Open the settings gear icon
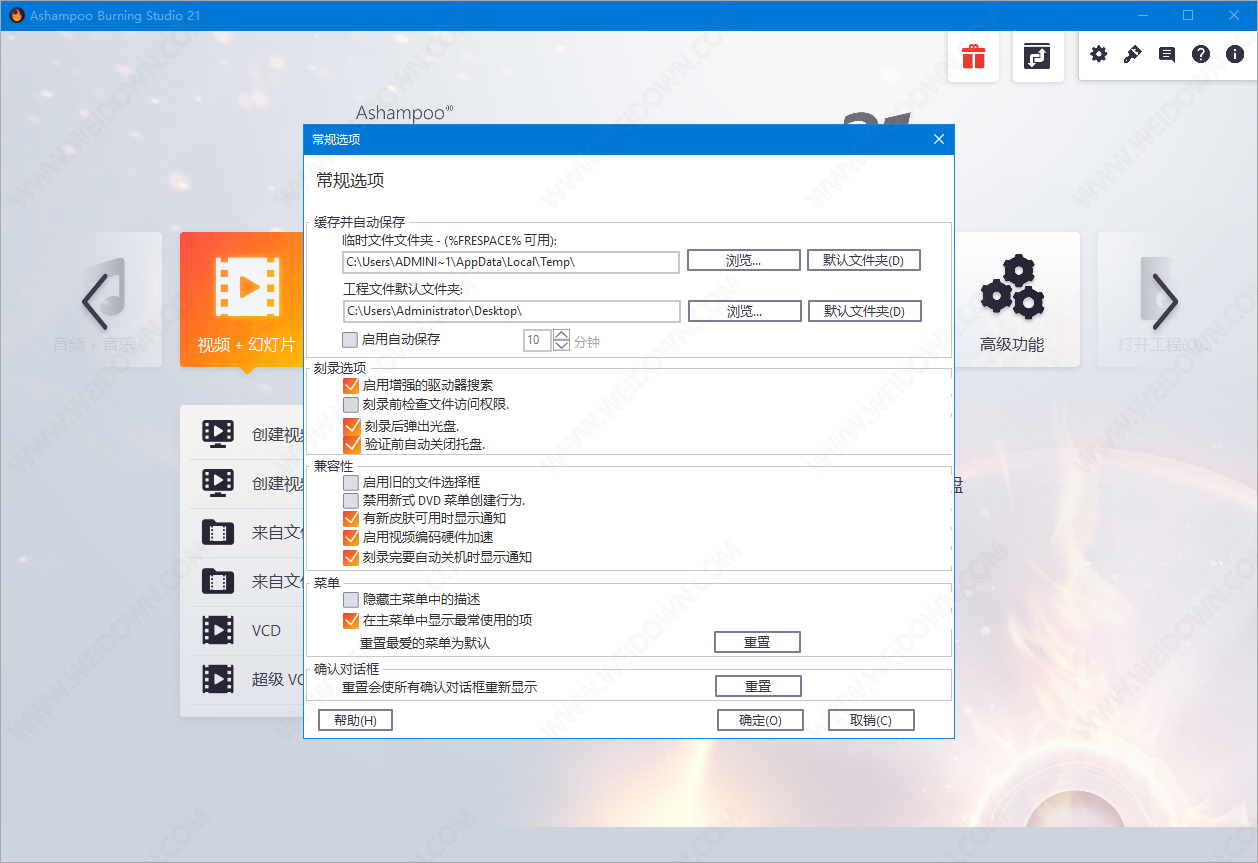Viewport: 1258px width, 863px height. [x=1098, y=55]
